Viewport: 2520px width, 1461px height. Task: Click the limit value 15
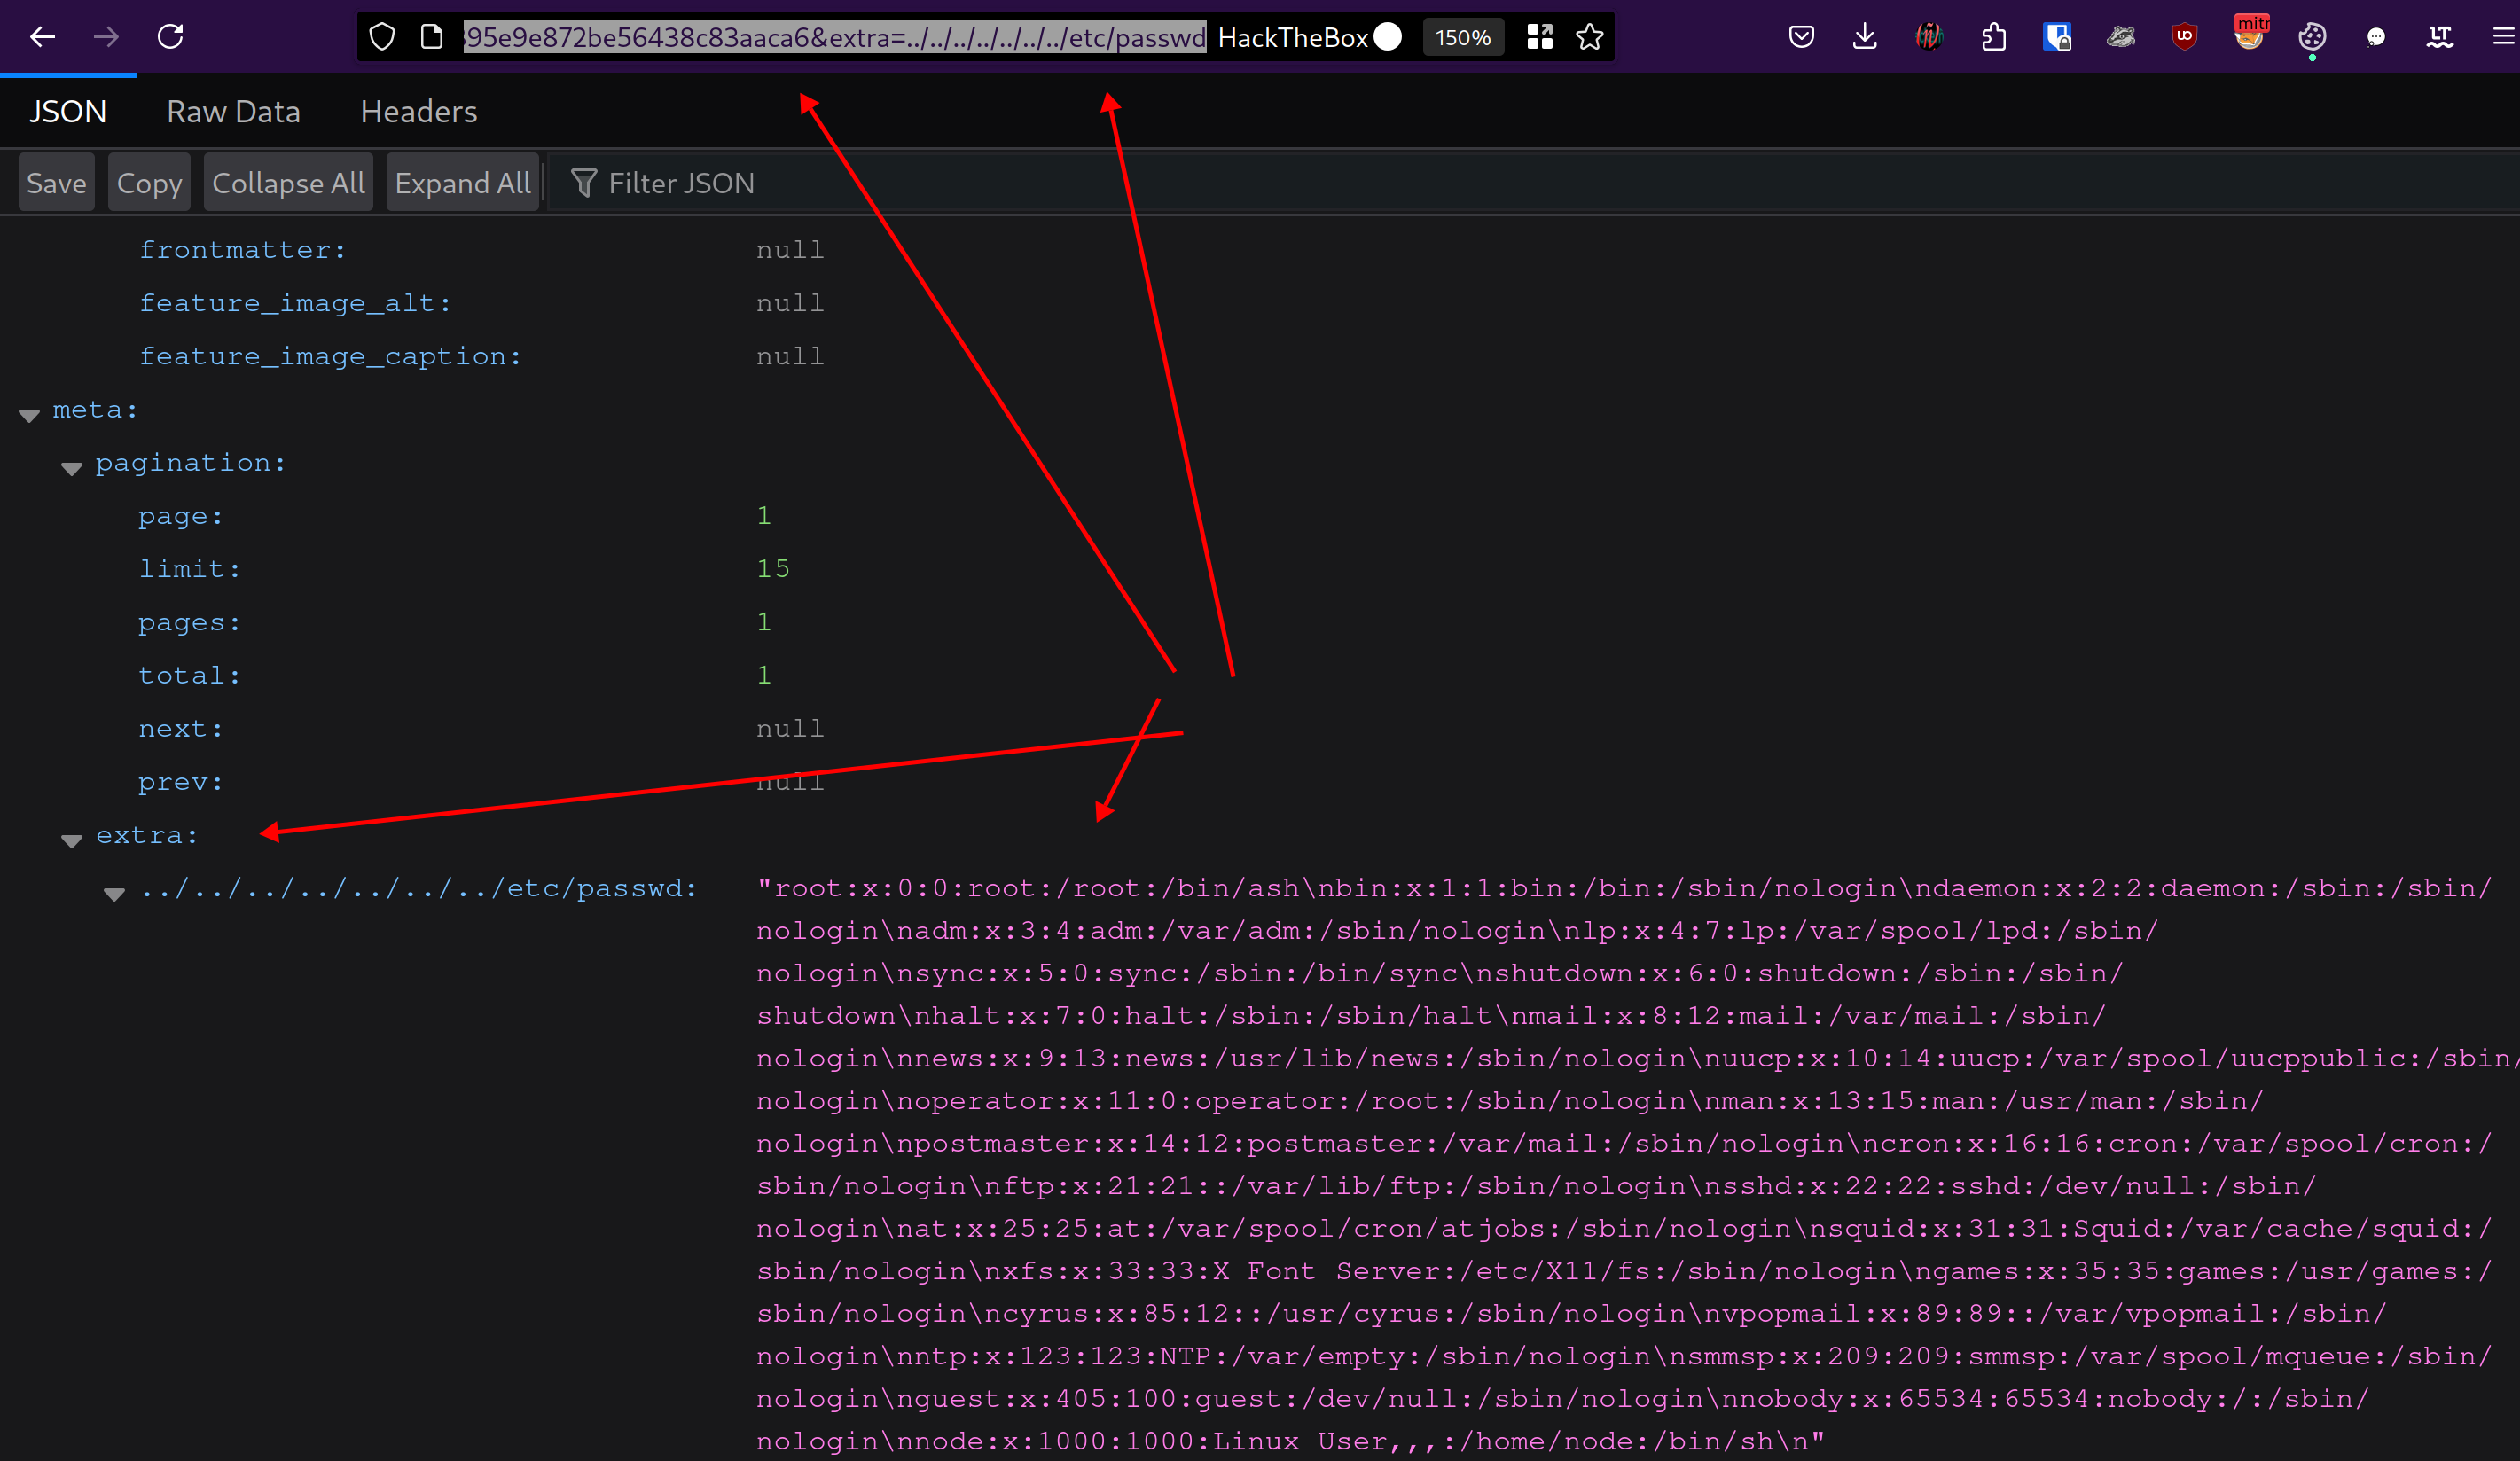coord(773,568)
